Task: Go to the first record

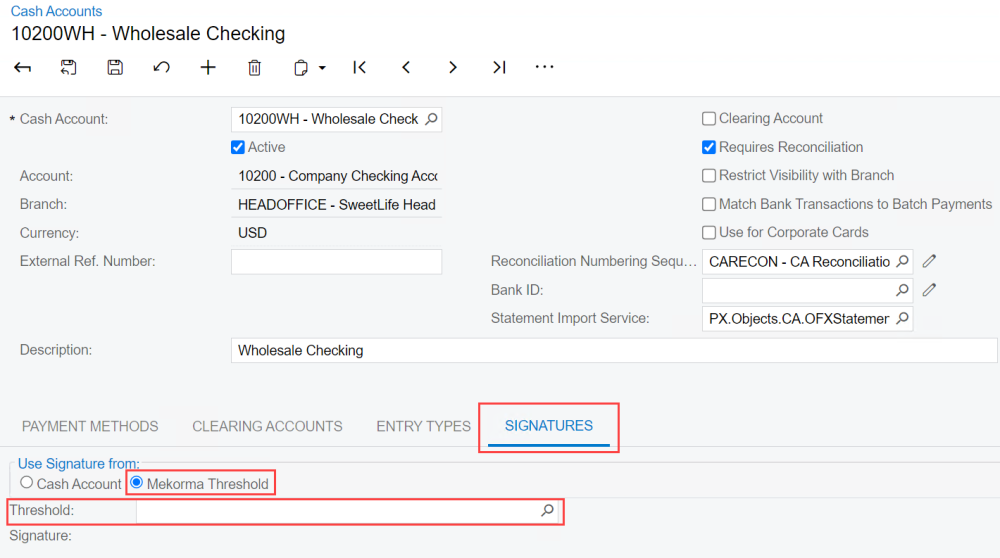Action: coord(360,67)
